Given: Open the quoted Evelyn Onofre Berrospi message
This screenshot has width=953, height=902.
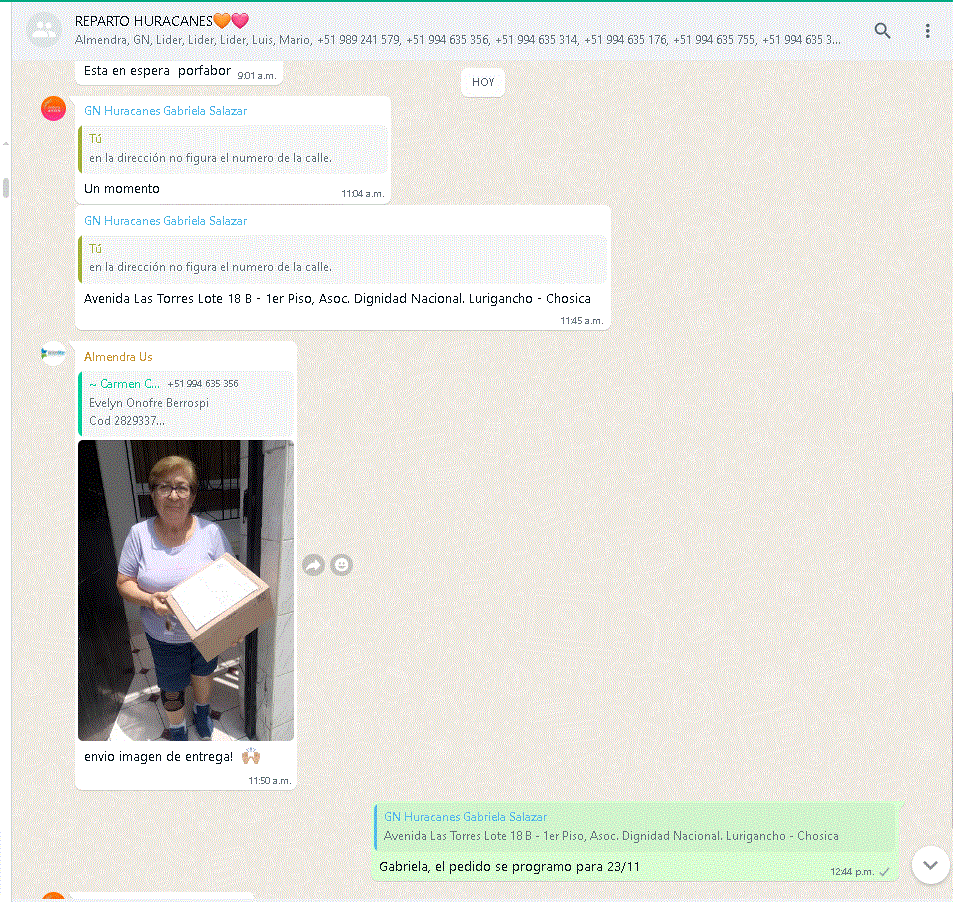Looking at the screenshot, I should (186, 402).
